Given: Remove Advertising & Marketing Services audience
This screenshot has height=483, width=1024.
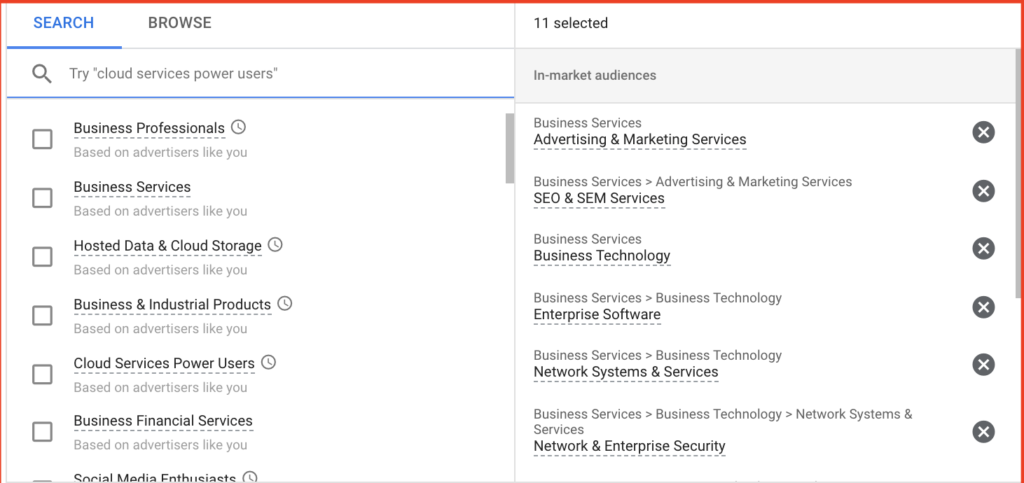Looking at the screenshot, I should click(983, 132).
